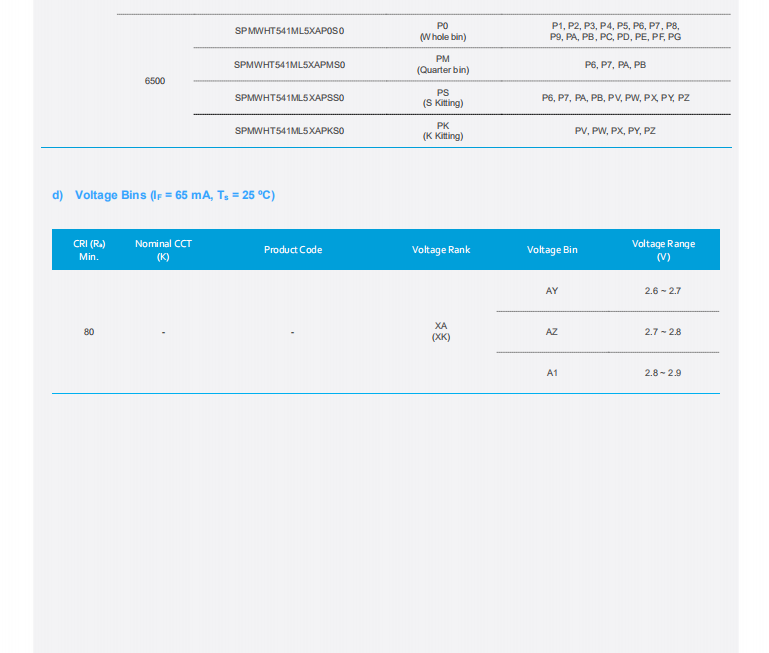
Task: Select product code SPMWHT541ML5XAPSS0
Action: coord(289,98)
